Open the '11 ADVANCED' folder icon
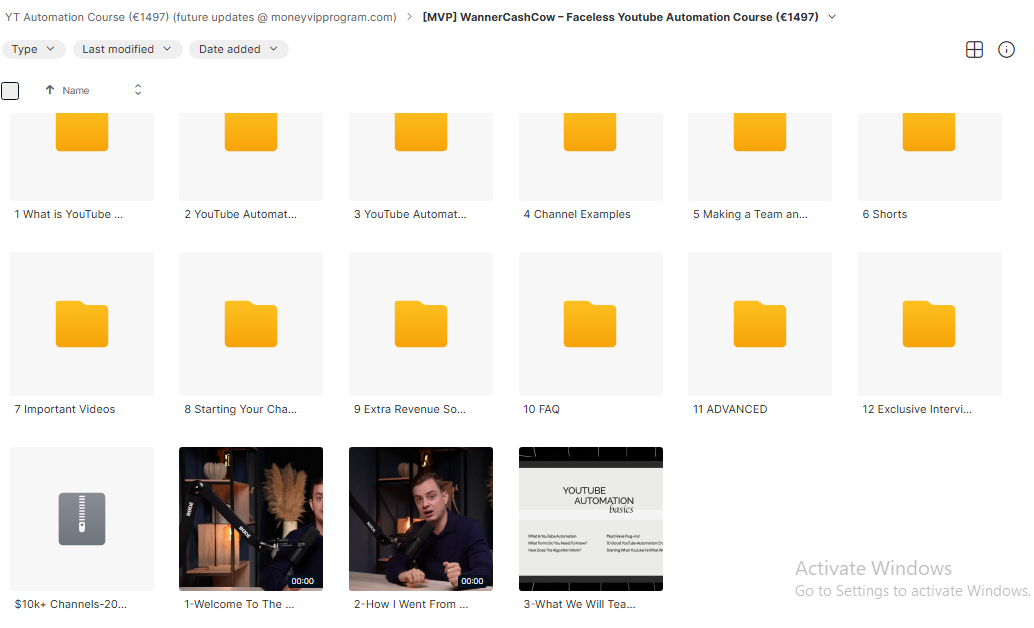The height and width of the screenshot is (628, 1034). click(760, 324)
